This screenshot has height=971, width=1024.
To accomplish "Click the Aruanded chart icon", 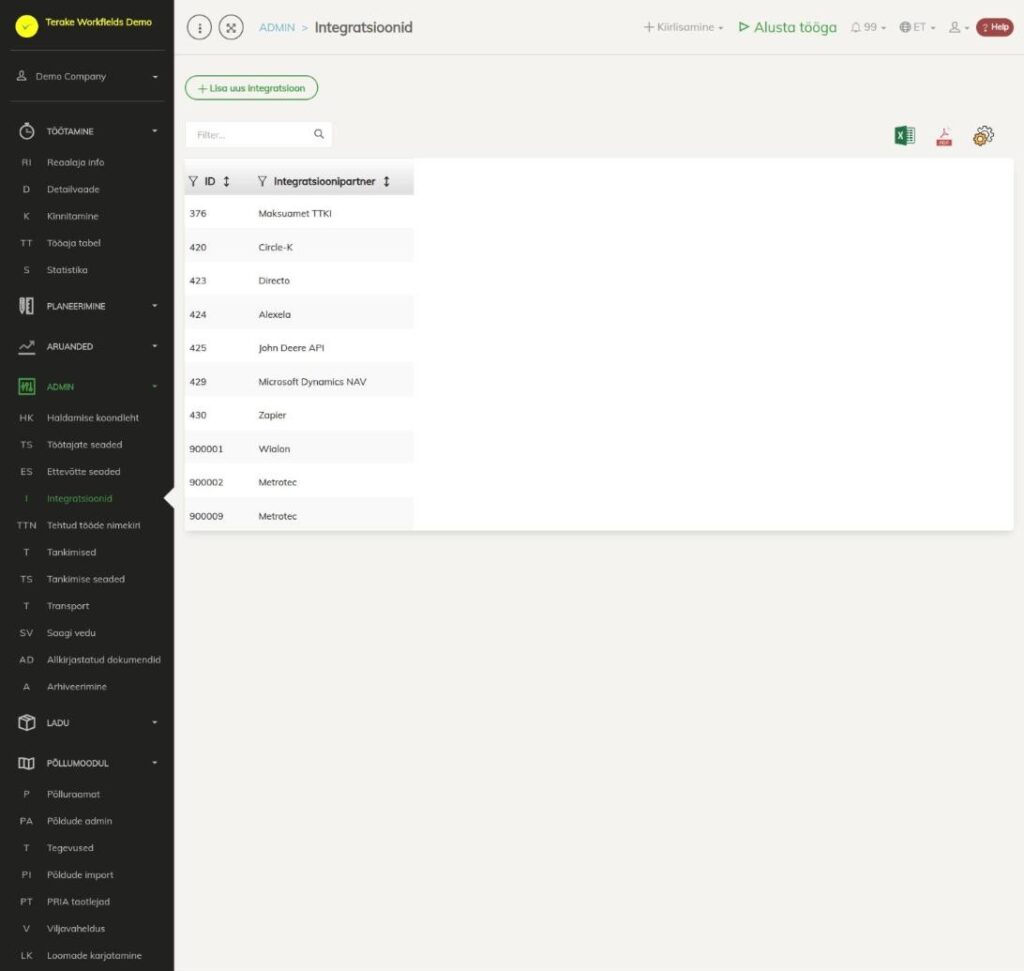I will click(x=26, y=347).
